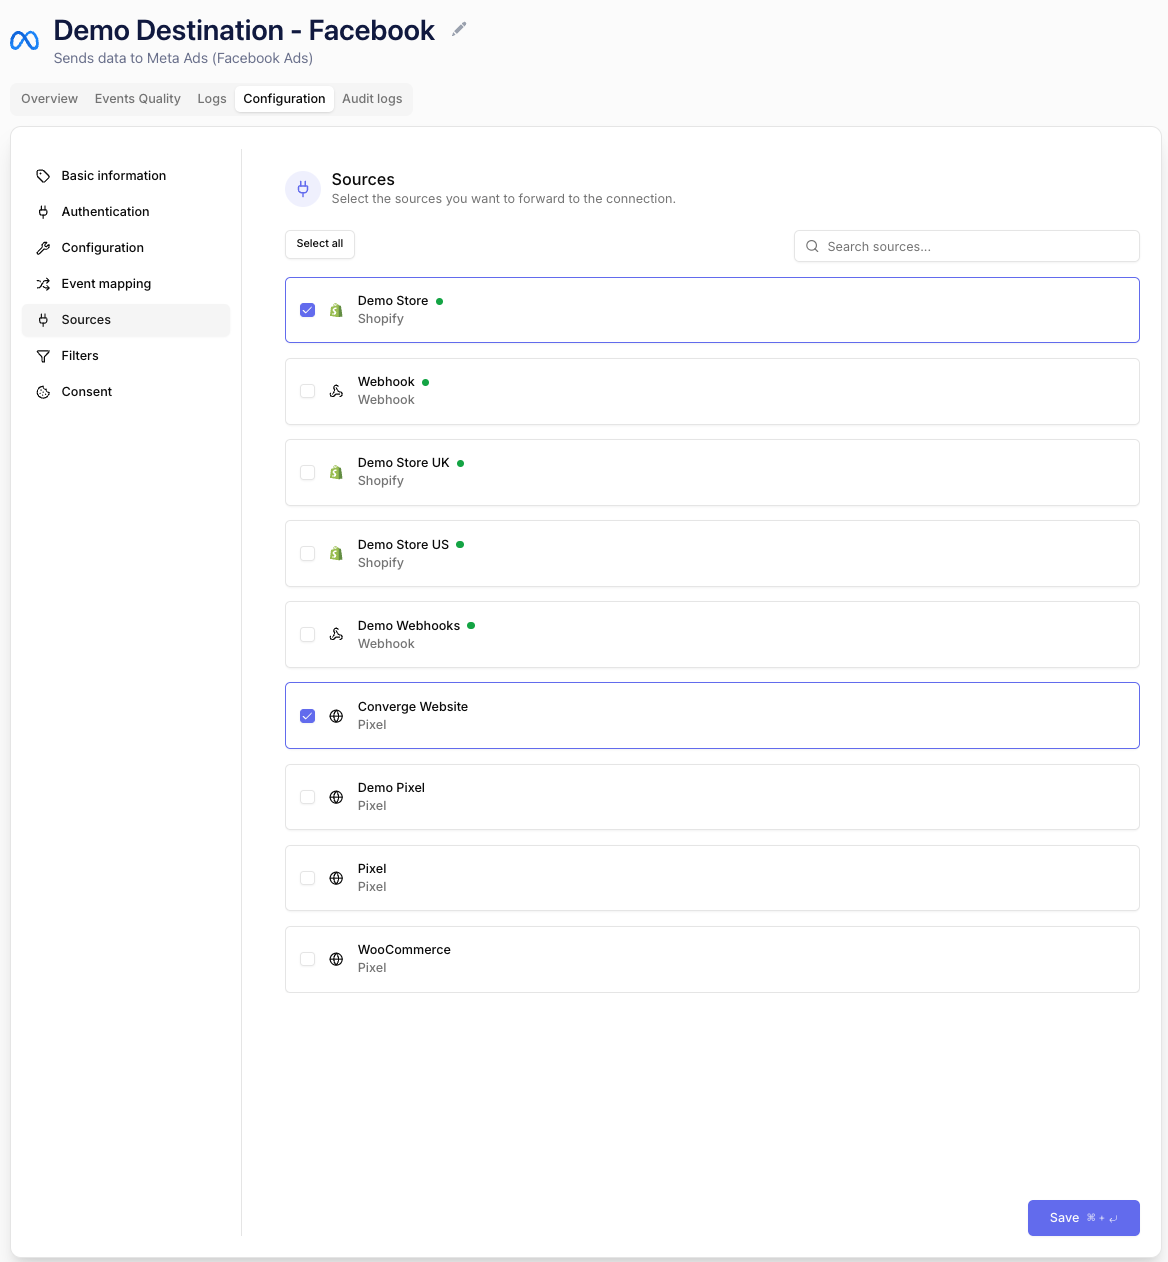Open the Filters section

coord(126,356)
